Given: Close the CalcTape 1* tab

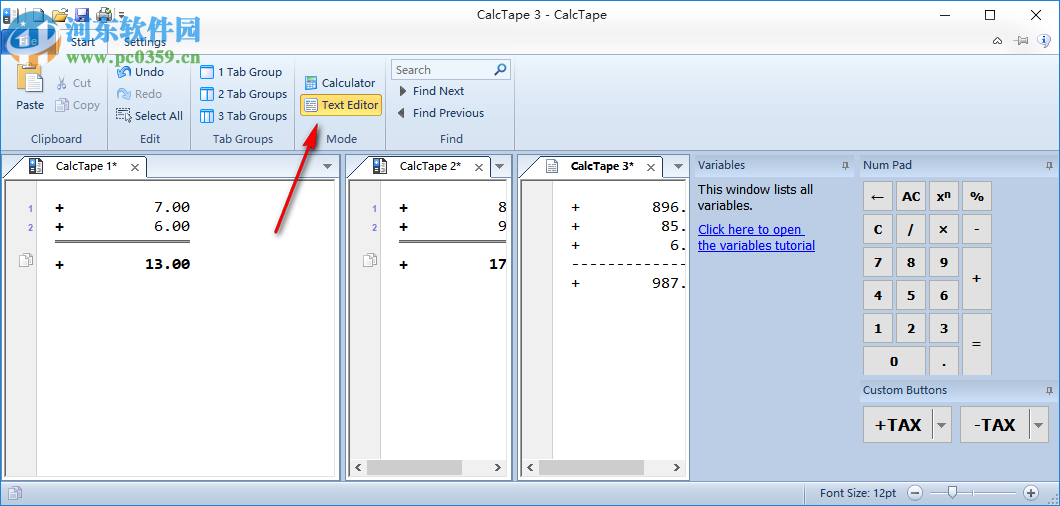Looking at the screenshot, I should (135, 168).
